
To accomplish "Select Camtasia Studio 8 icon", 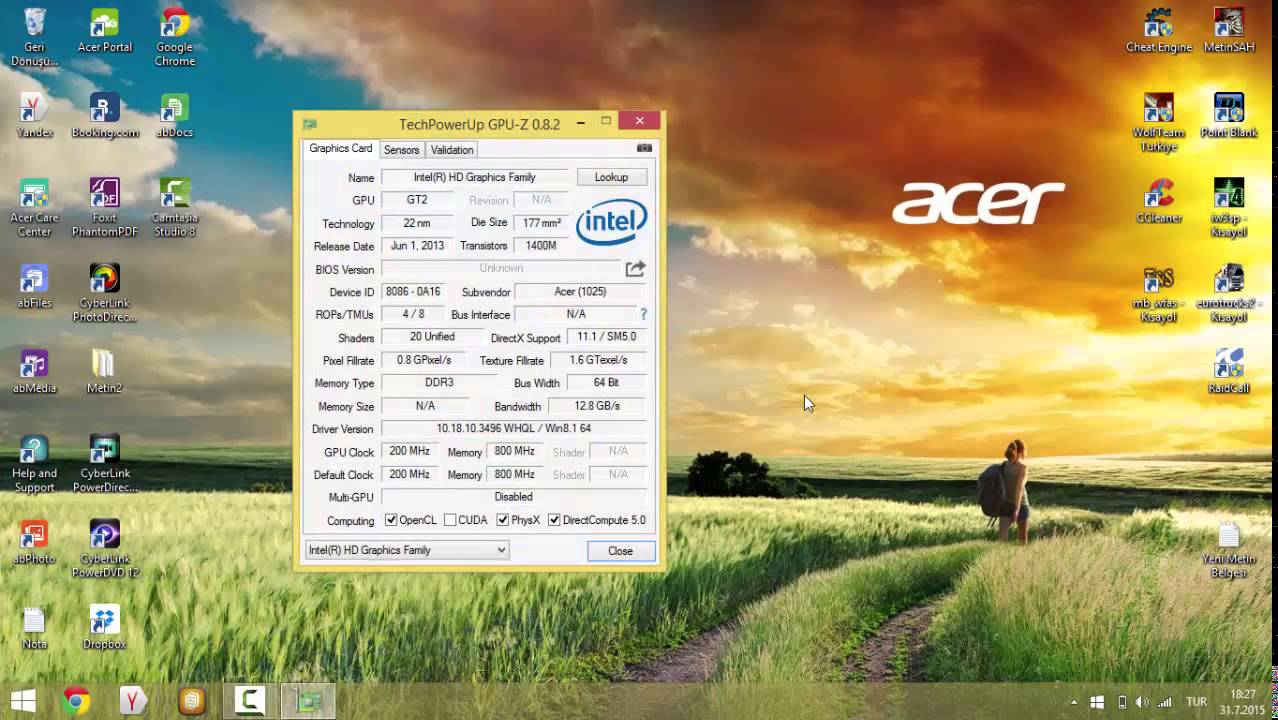I will (175, 208).
